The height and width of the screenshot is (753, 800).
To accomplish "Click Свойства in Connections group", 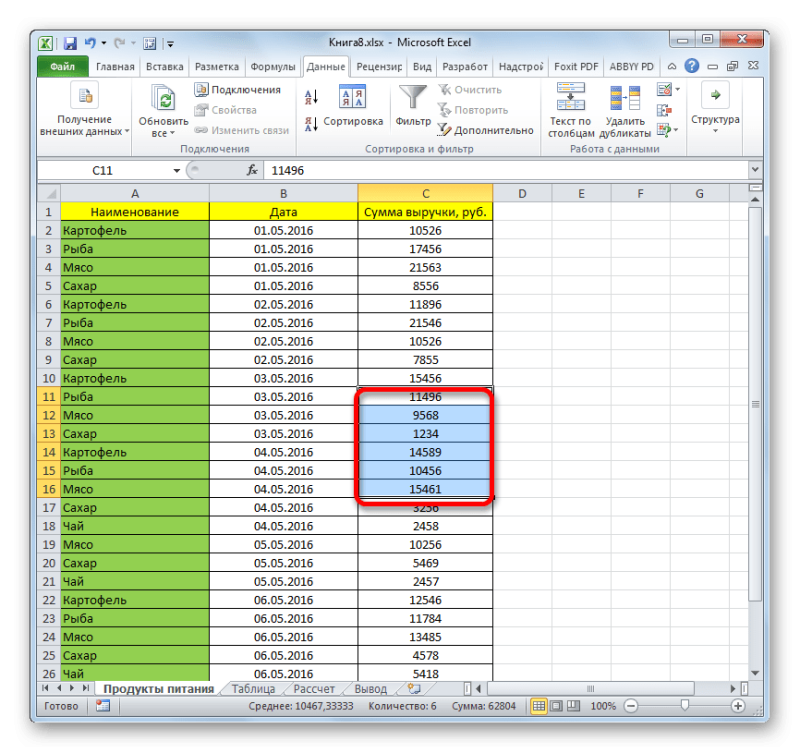I will [226, 110].
